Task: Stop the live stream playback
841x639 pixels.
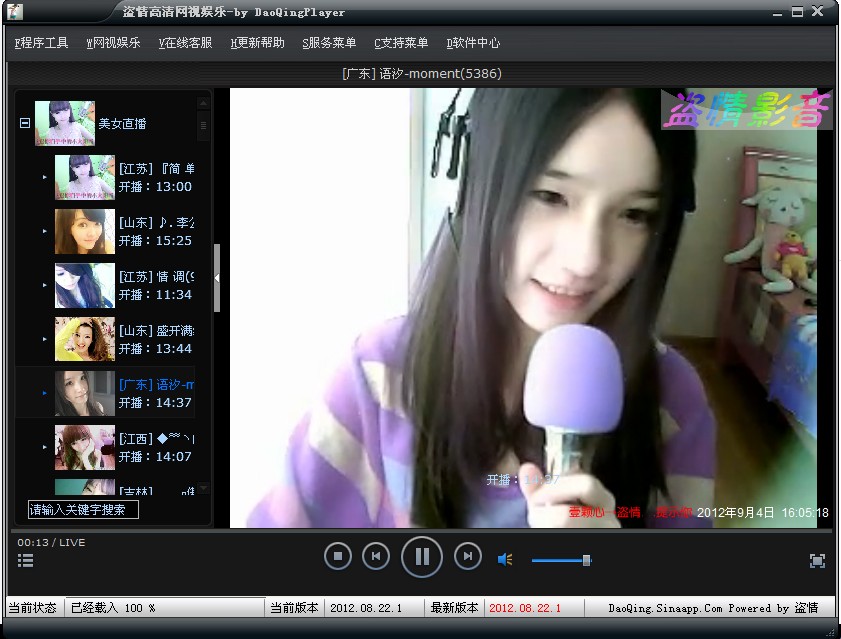Action: pyautogui.click(x=338, y=556)
